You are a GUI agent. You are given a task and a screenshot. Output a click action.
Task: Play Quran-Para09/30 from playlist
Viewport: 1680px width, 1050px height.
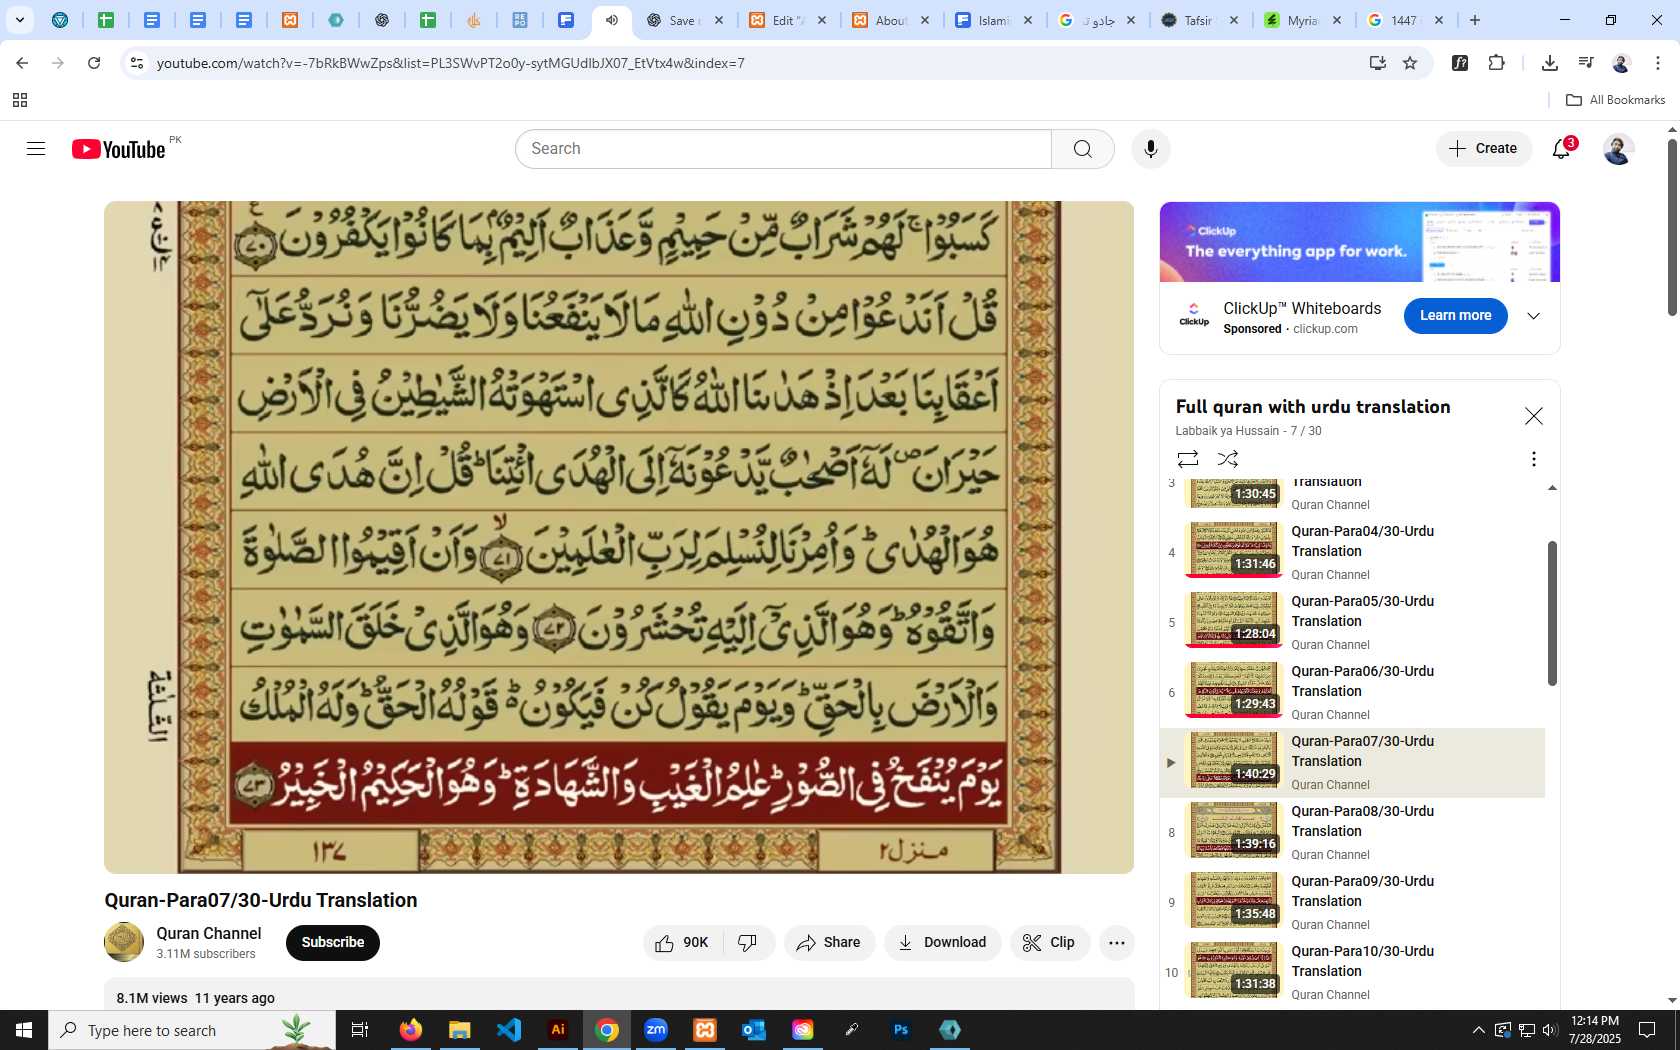(1353, 901)
